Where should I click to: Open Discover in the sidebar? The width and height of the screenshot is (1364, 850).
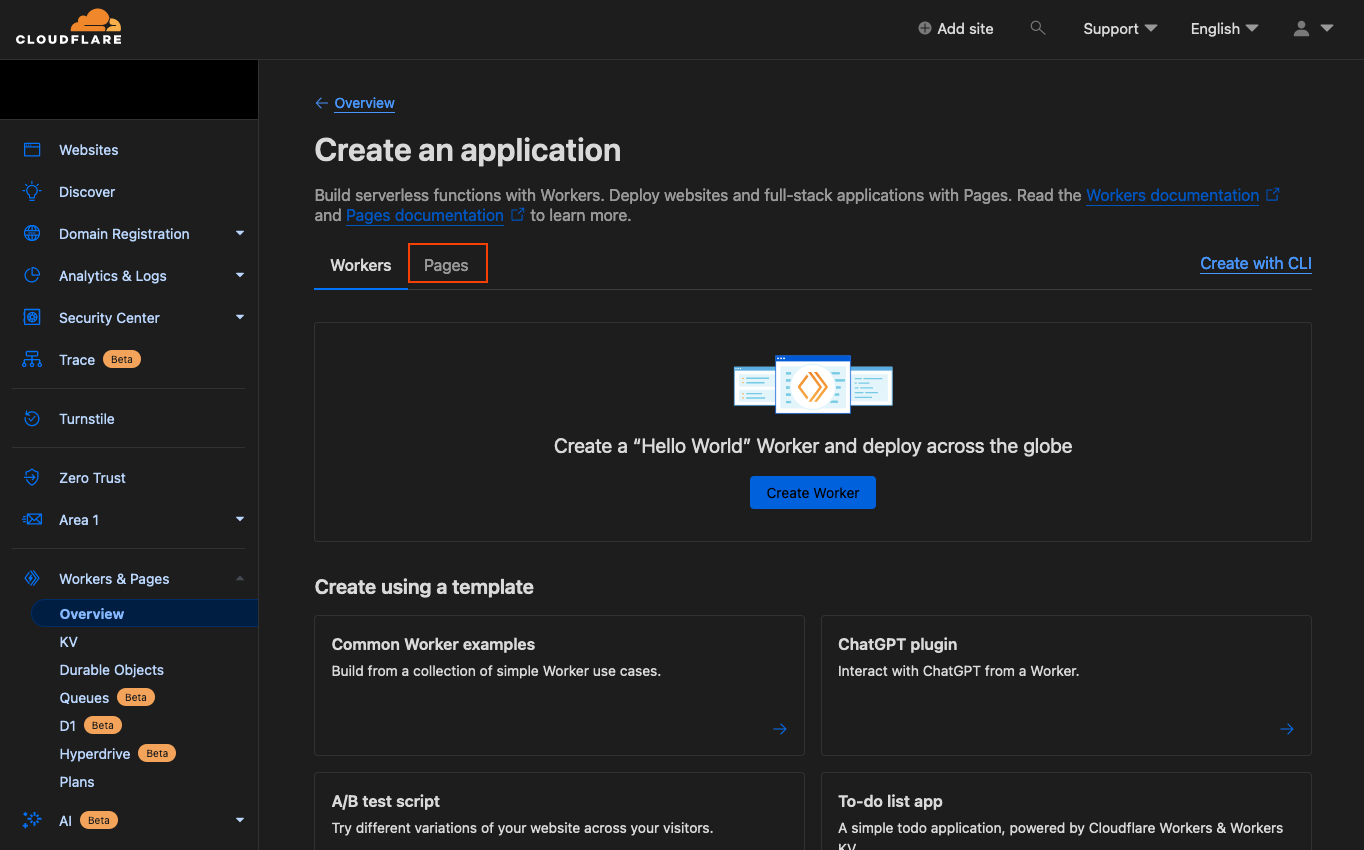(x=87, y=192)
